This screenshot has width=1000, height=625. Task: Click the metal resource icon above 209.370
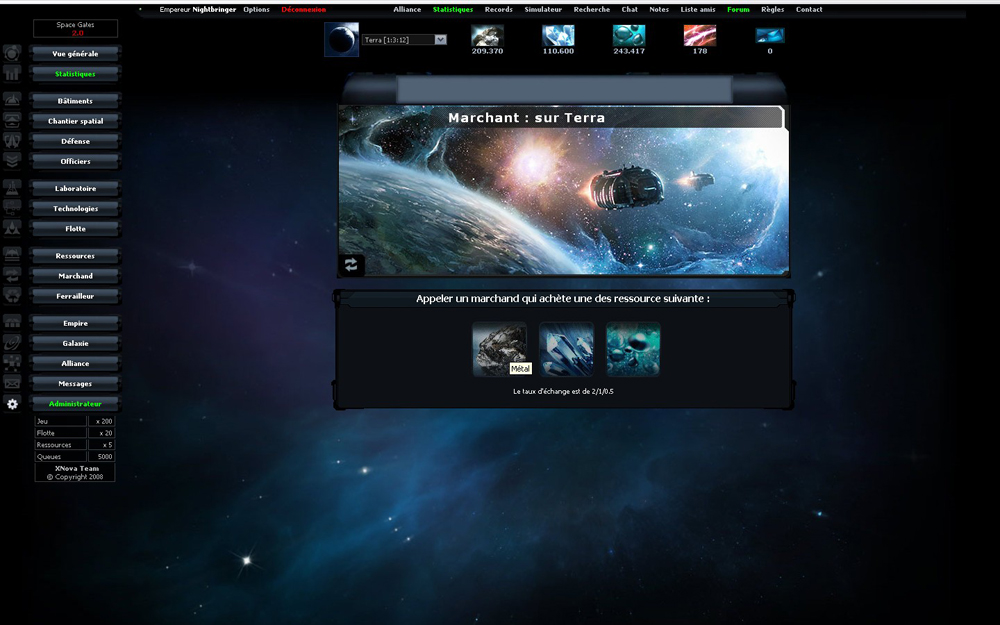point(487,35)
